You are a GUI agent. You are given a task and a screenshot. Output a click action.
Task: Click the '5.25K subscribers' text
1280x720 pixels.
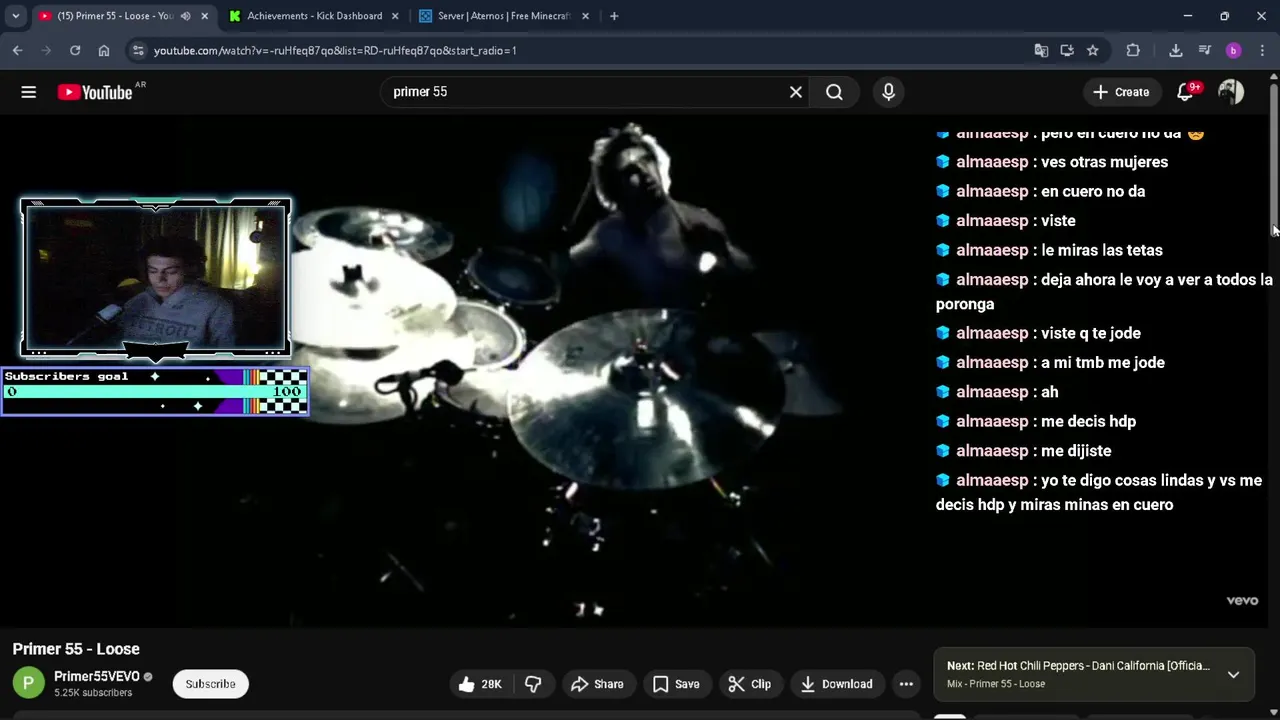click(x=93, y=693)
